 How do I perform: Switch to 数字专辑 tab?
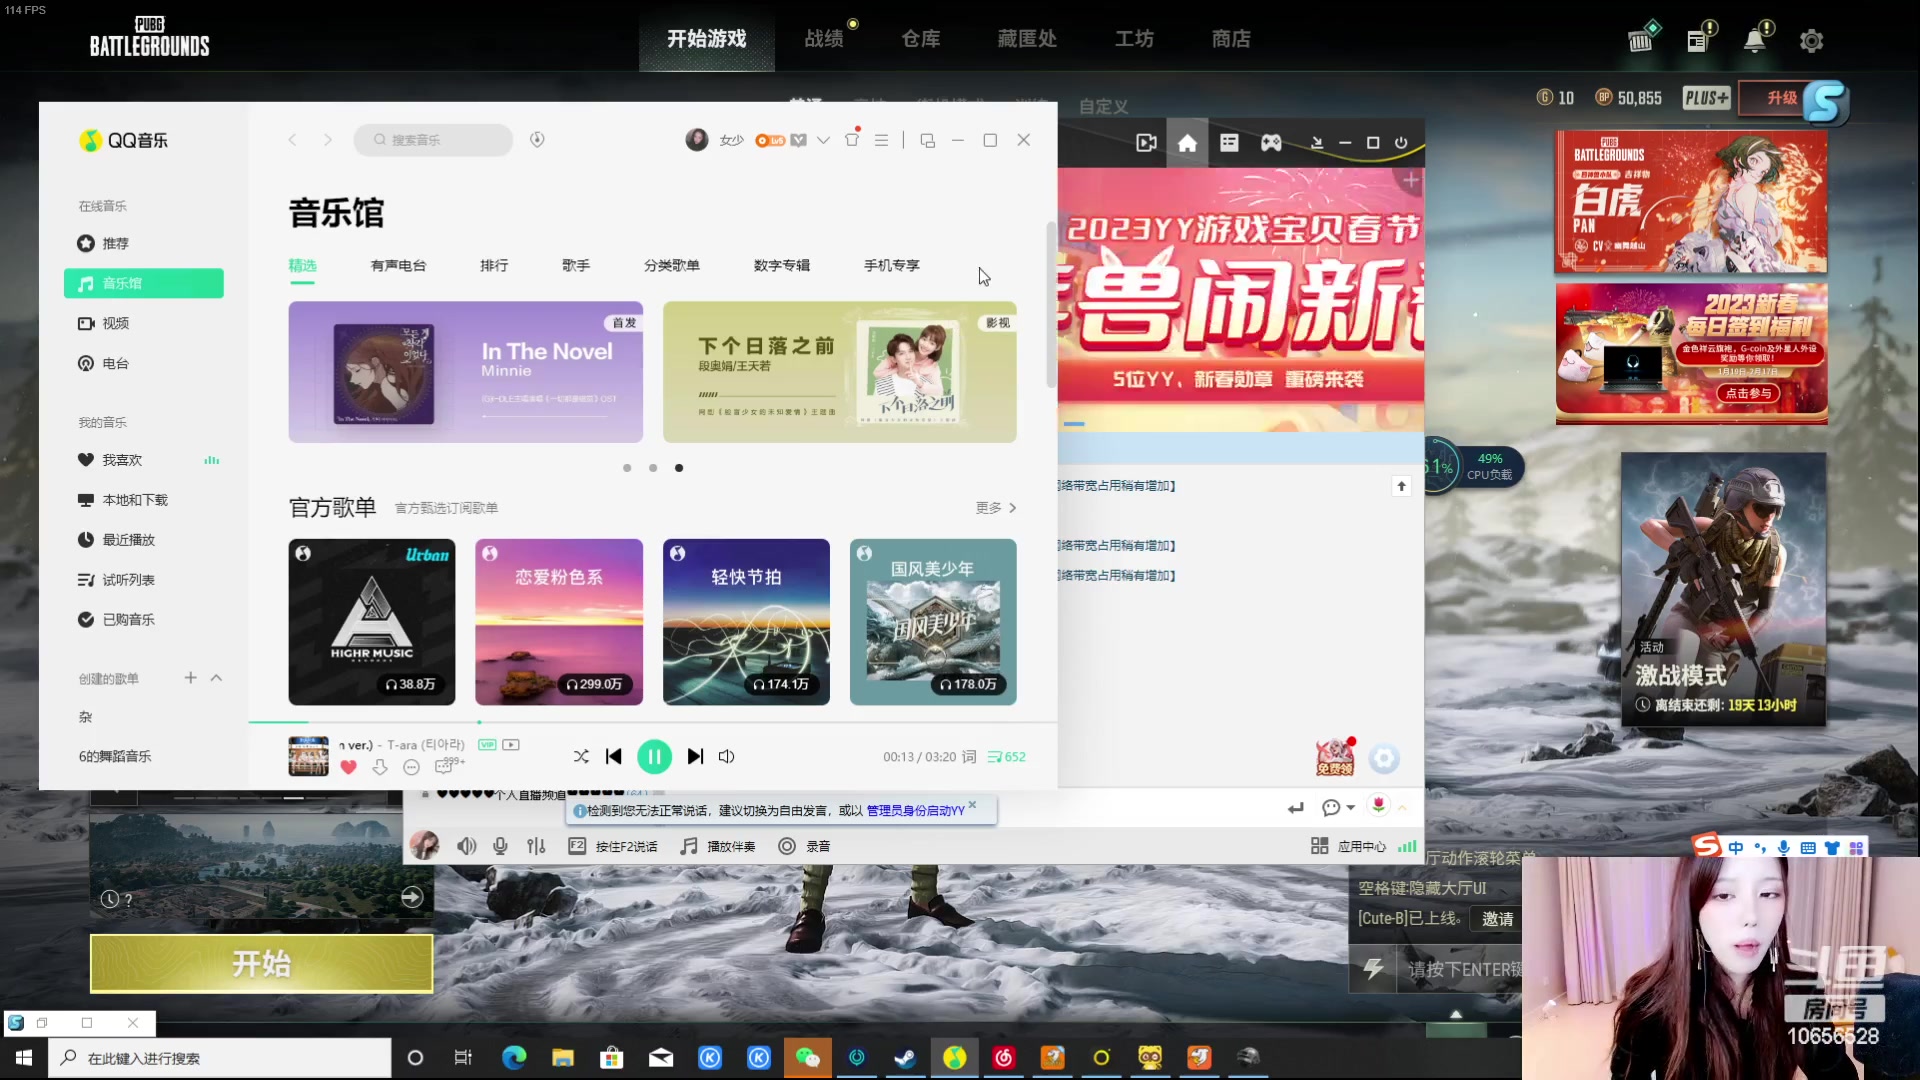click(782, 265)
